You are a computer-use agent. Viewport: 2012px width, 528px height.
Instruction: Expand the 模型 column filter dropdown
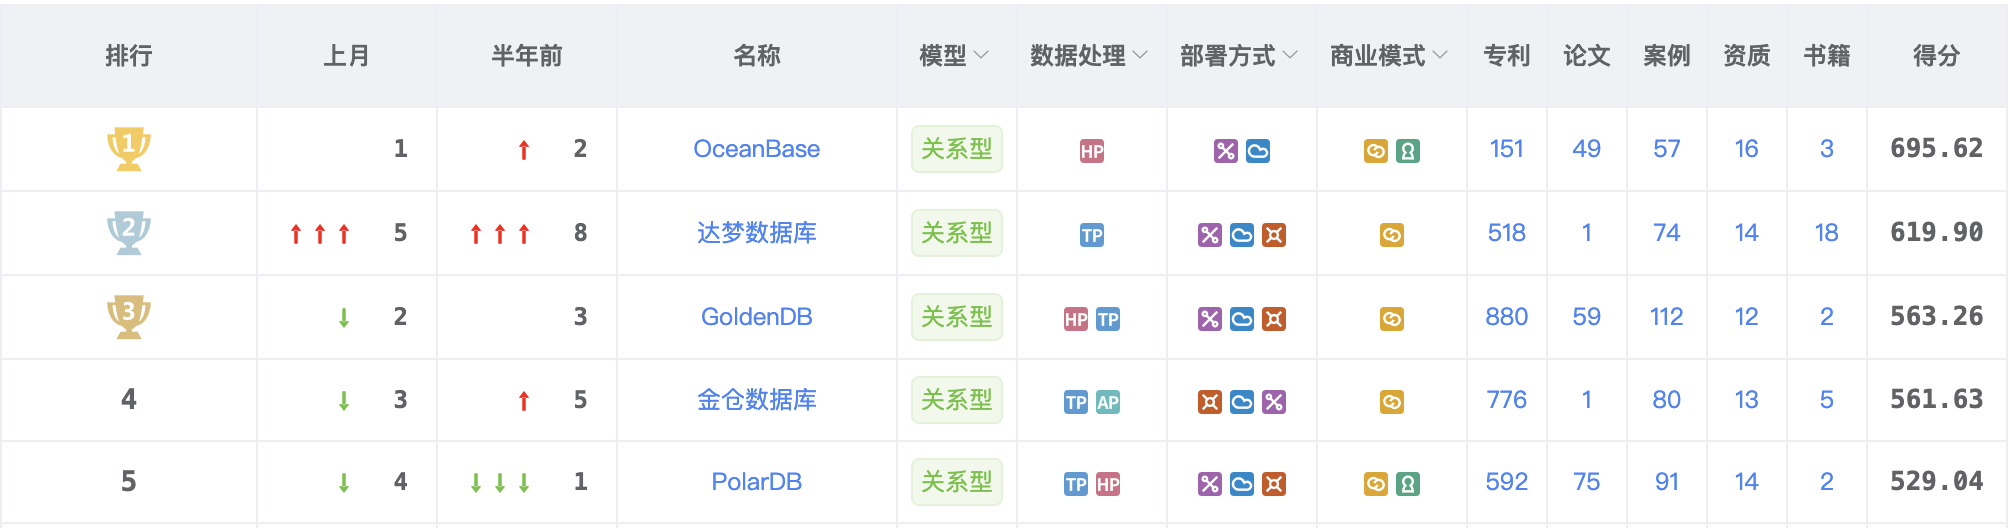click(981, 55)
